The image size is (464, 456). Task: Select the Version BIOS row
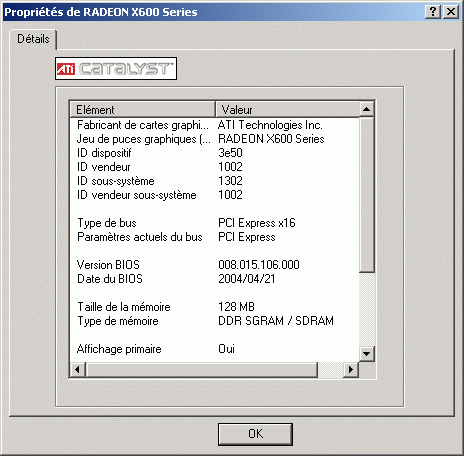(x=215, y=265)
